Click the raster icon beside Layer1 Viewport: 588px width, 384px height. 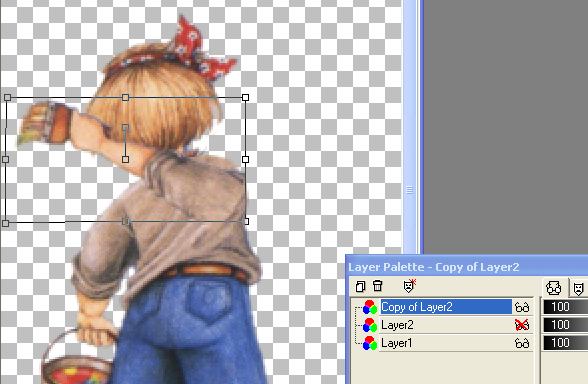(369, 343)
